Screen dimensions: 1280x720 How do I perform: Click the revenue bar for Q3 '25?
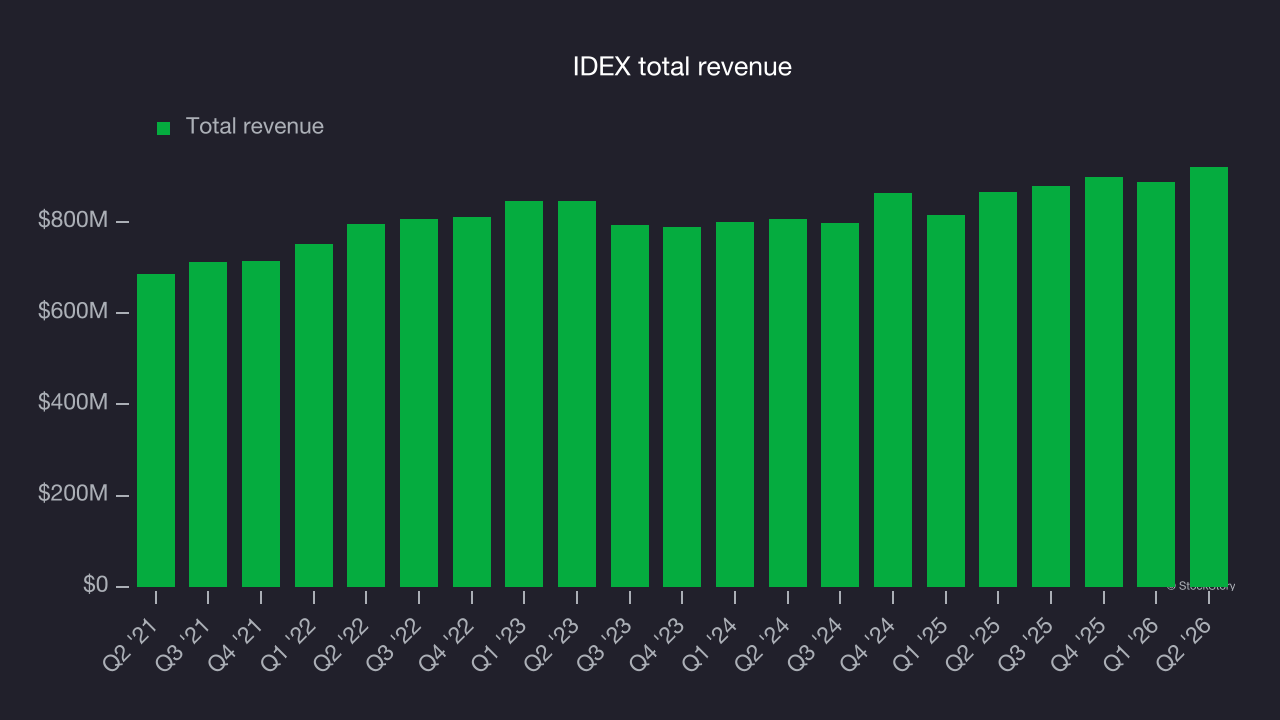[x=1051, y=386]
